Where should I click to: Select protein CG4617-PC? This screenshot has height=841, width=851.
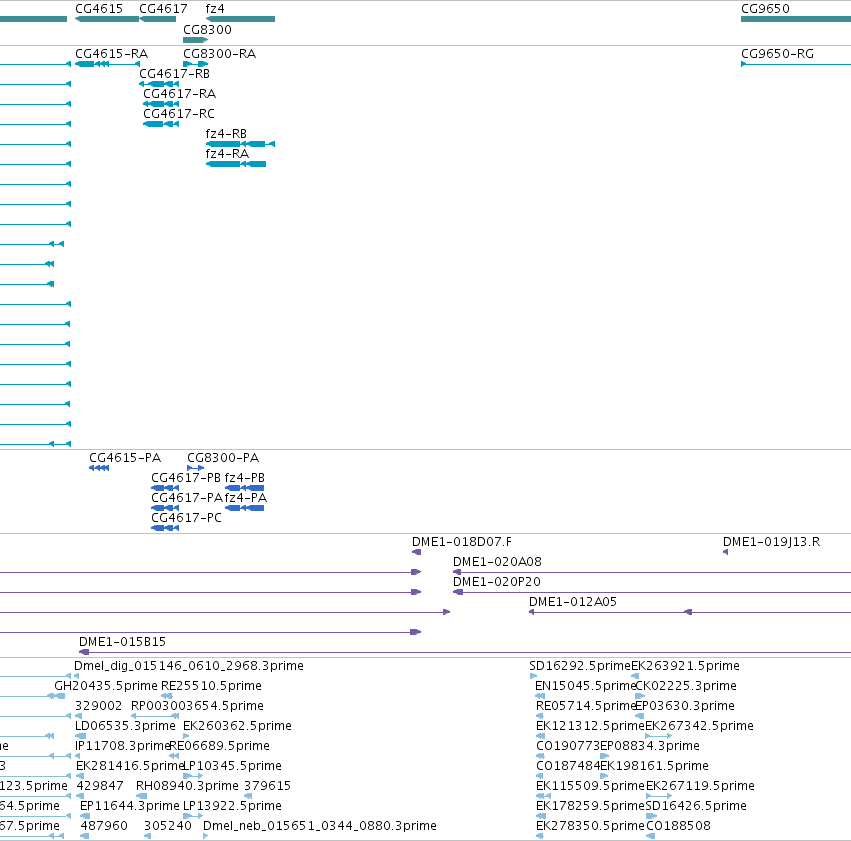[186, 518]
